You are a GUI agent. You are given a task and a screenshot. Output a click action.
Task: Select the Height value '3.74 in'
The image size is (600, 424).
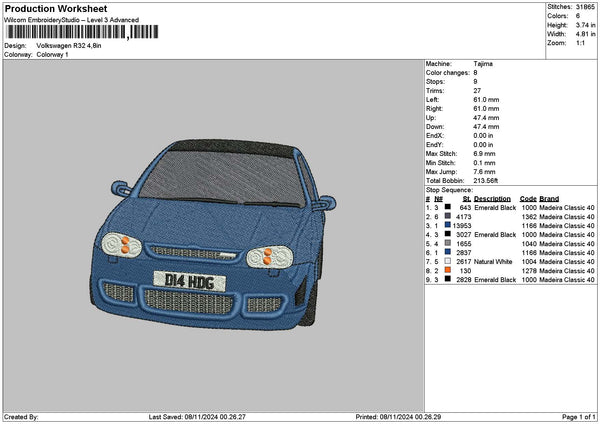point(585,25)
